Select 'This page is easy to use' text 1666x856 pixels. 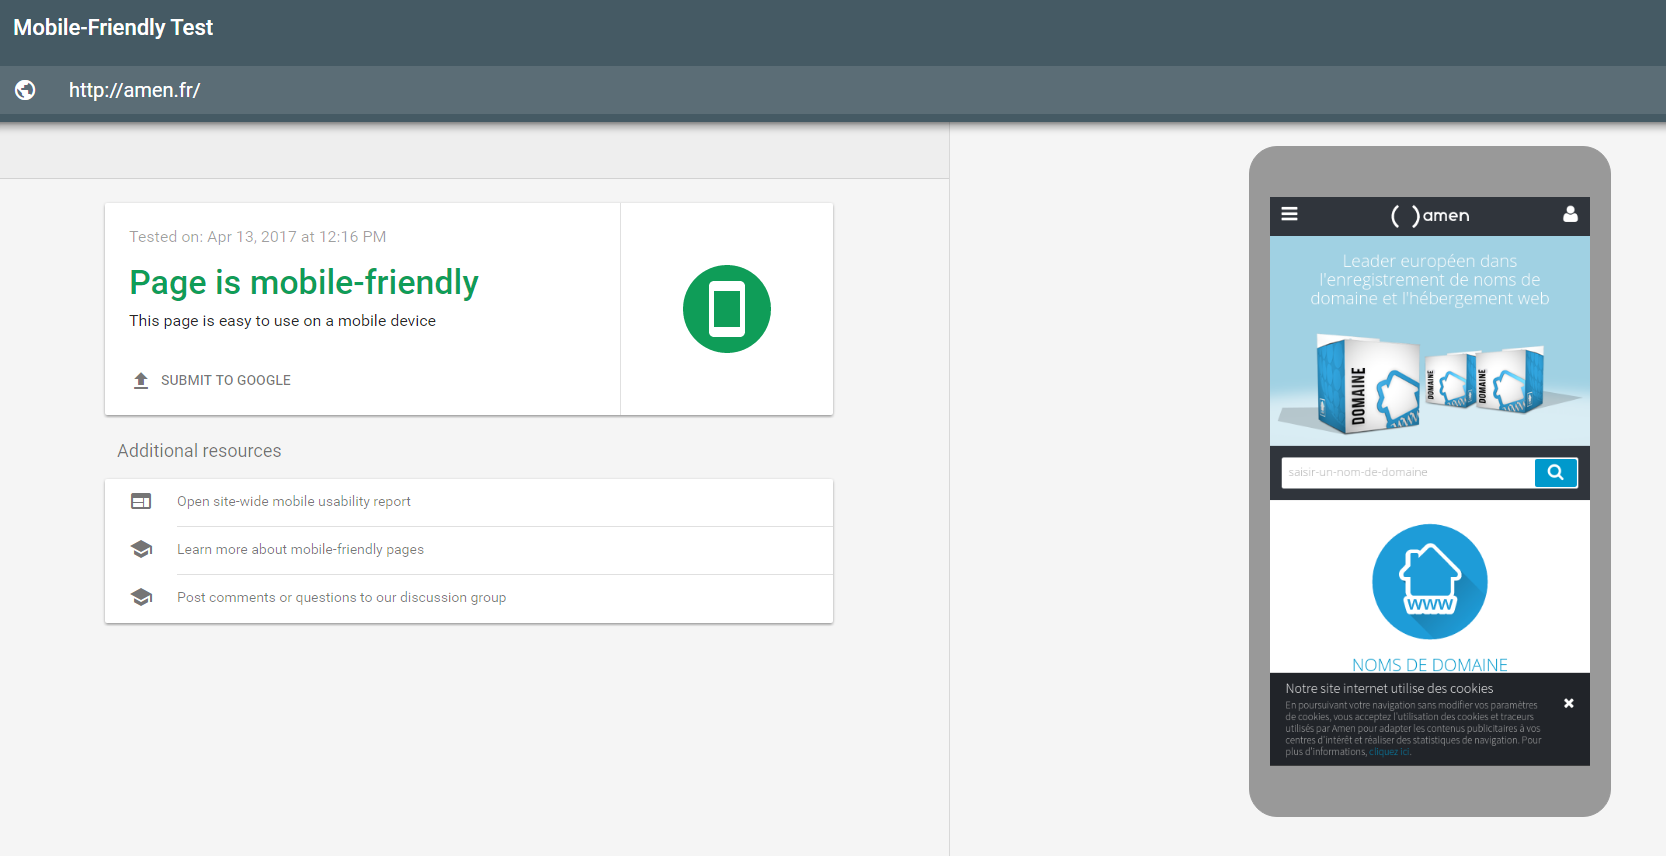click(x=282, y=321)
